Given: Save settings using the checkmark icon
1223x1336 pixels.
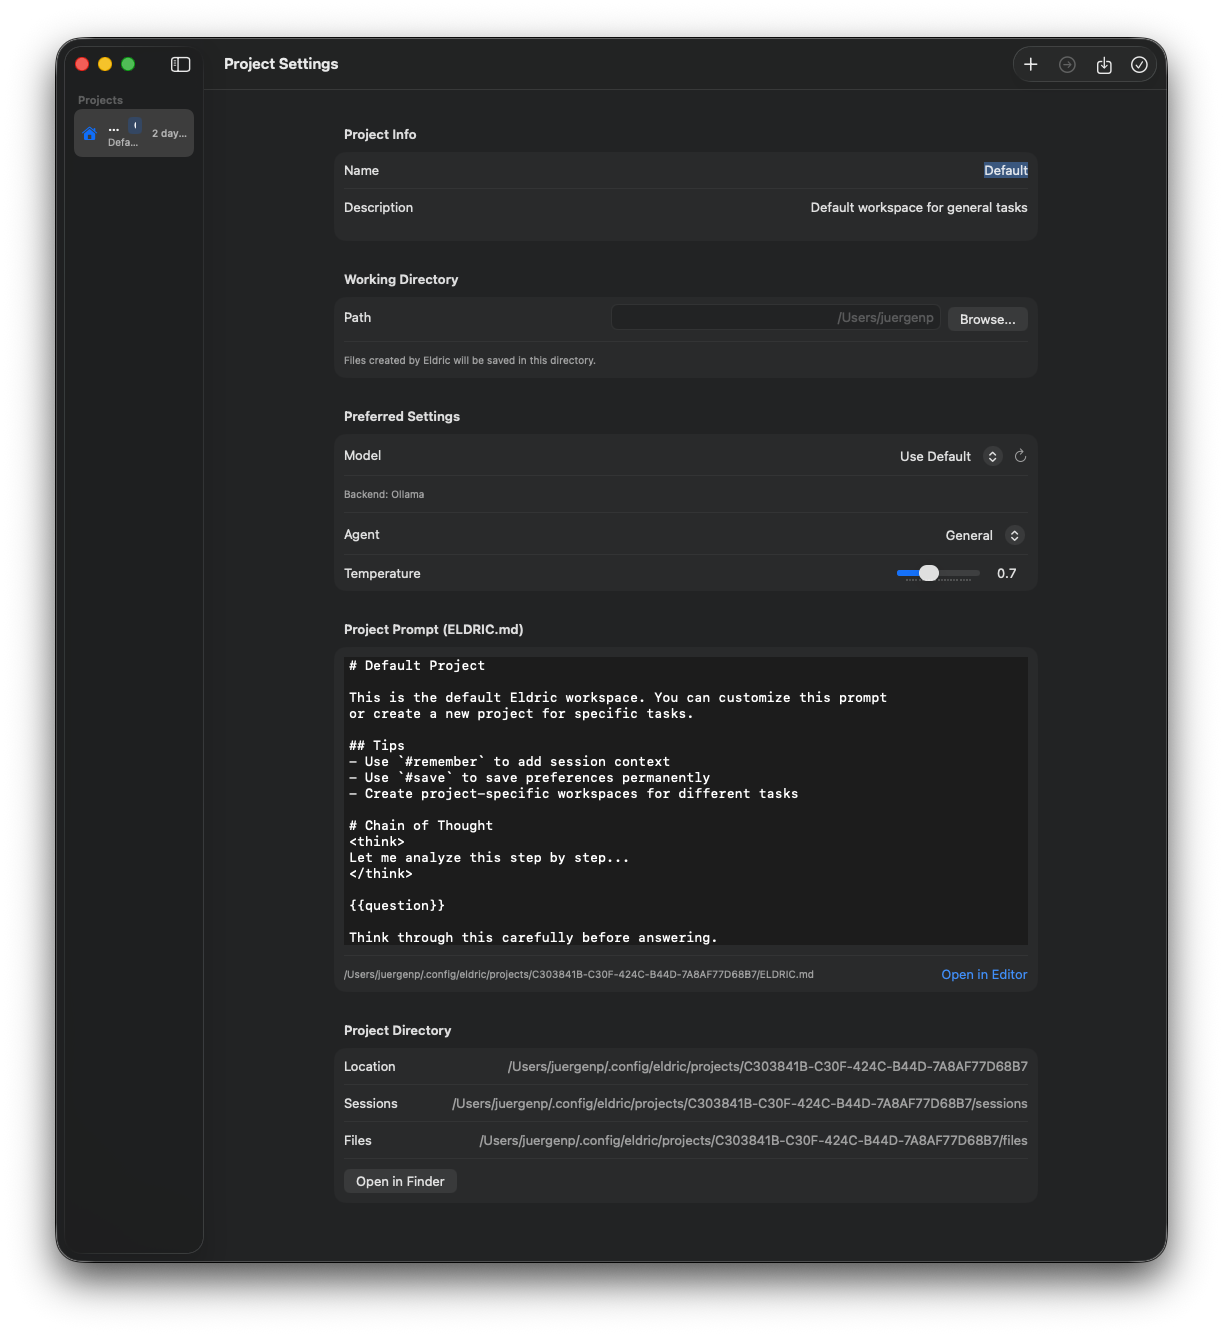Looking at the screenshot, I should click(1140, 64).
